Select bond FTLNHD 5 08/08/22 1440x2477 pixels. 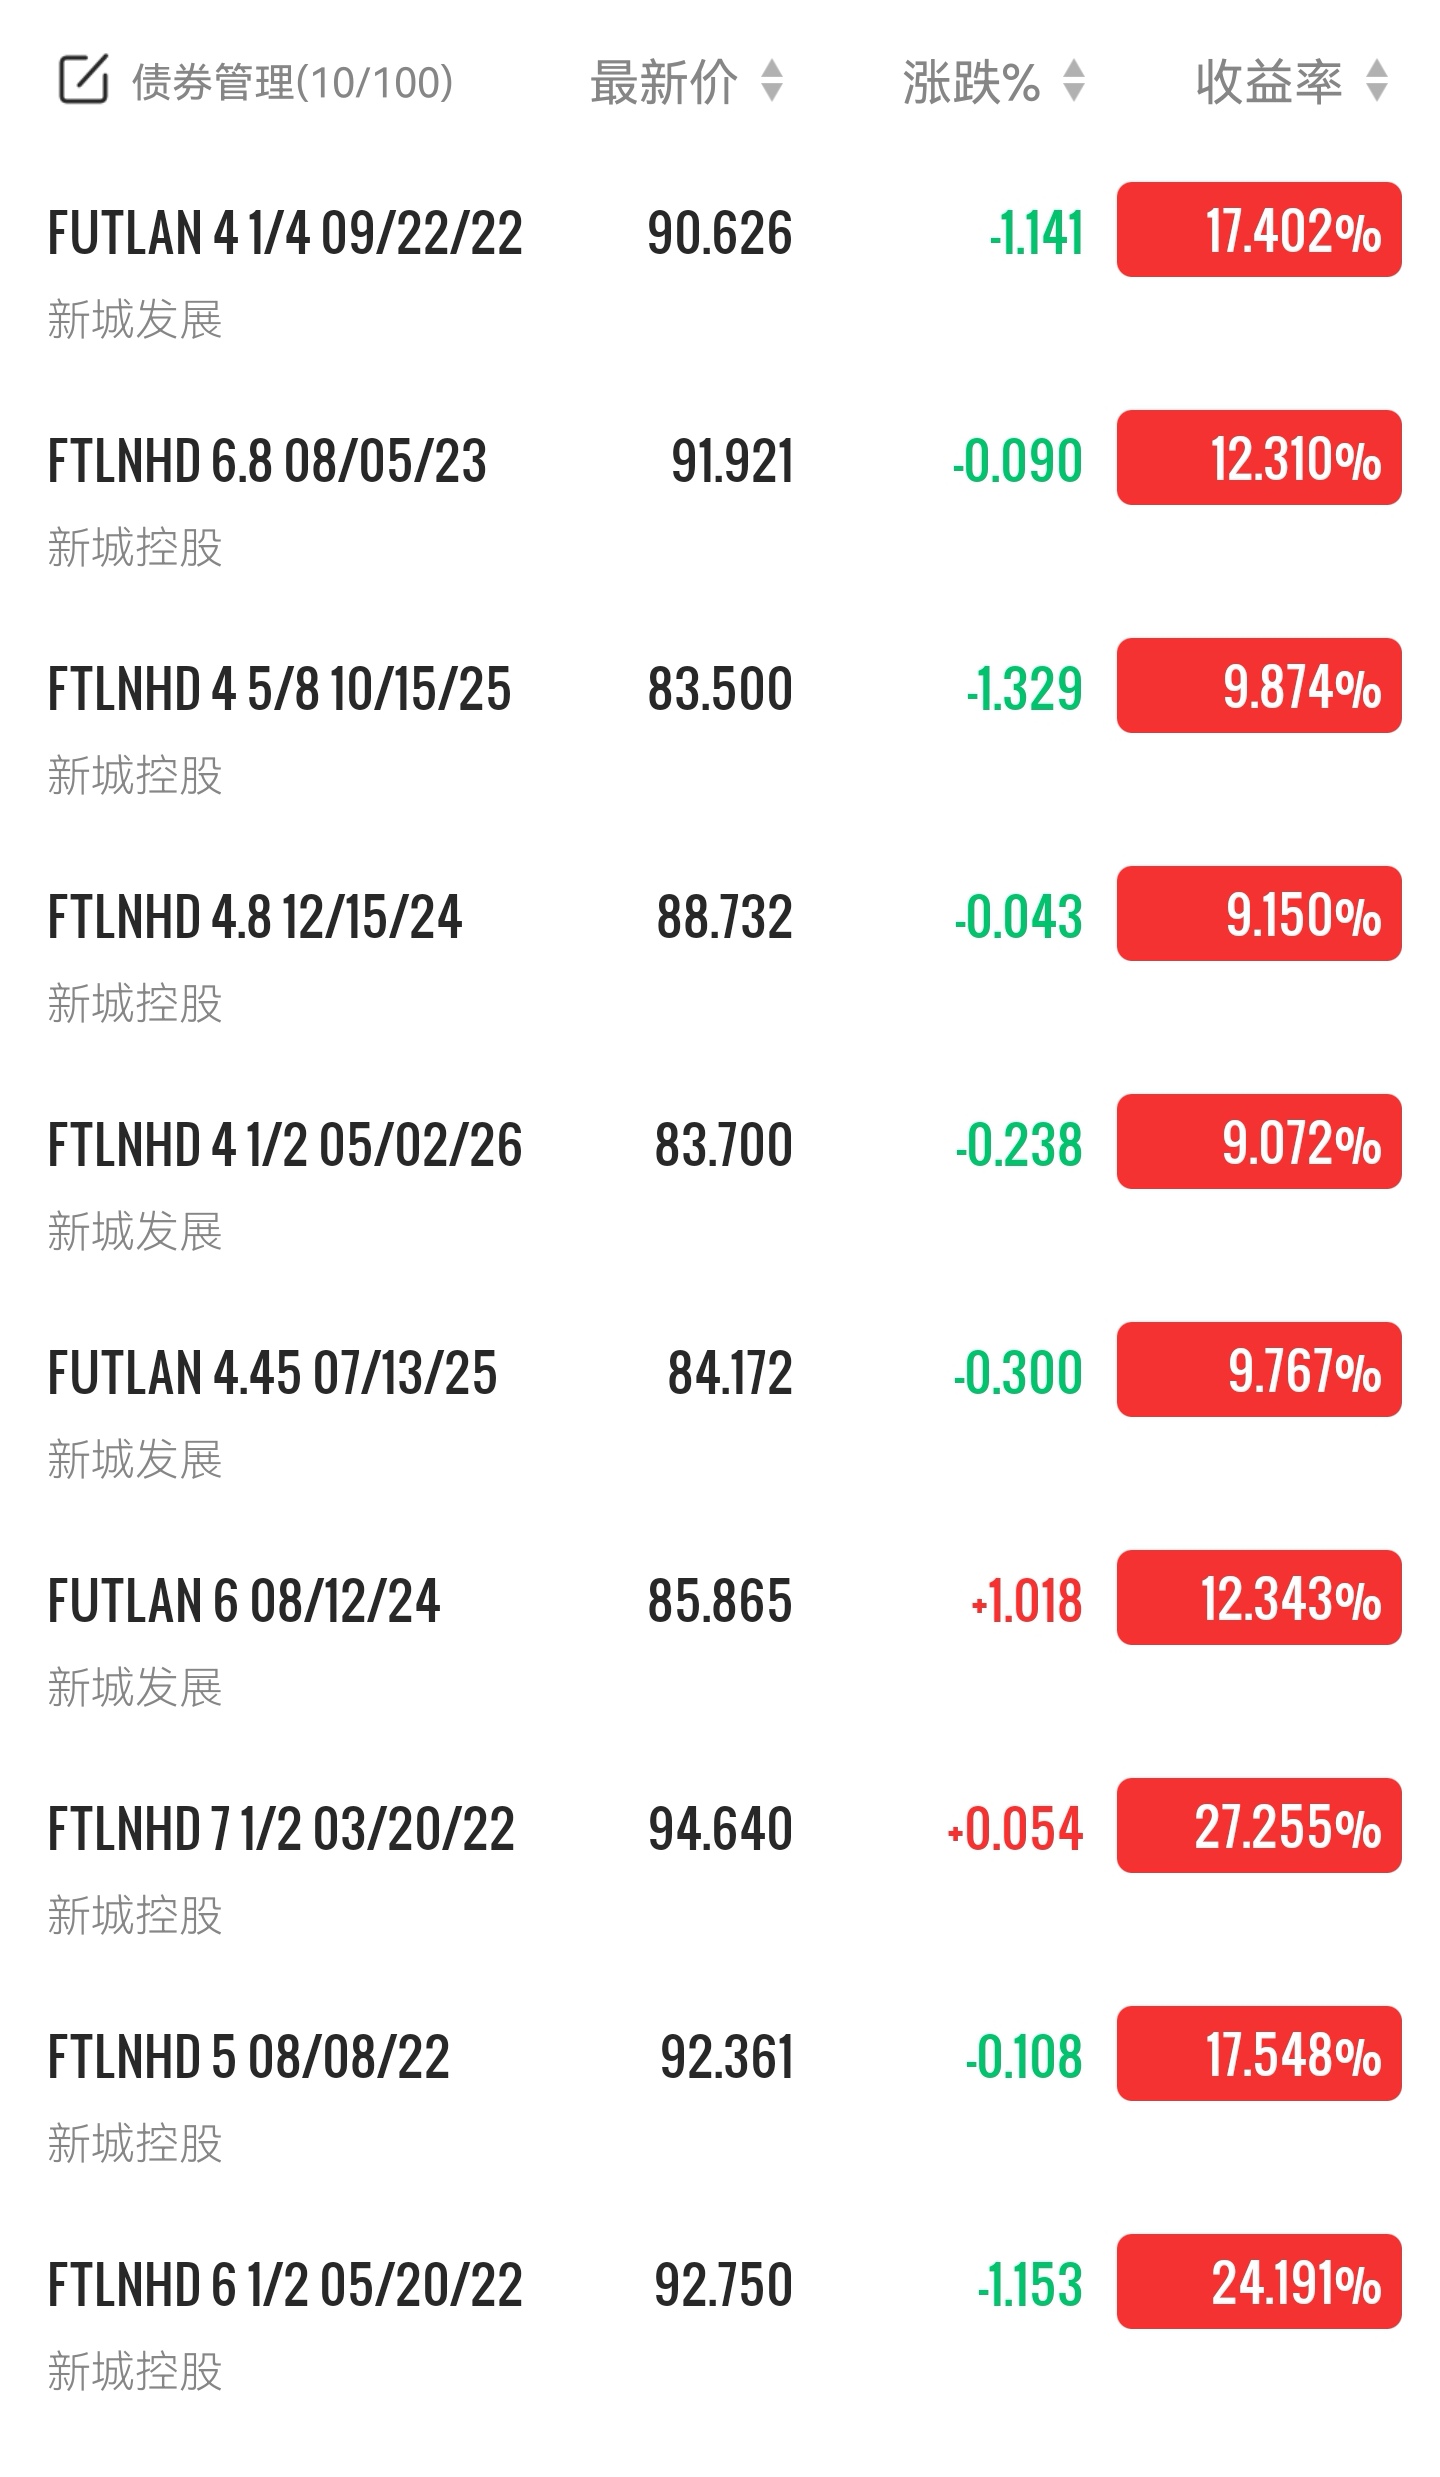click(x=249, y=2057)
